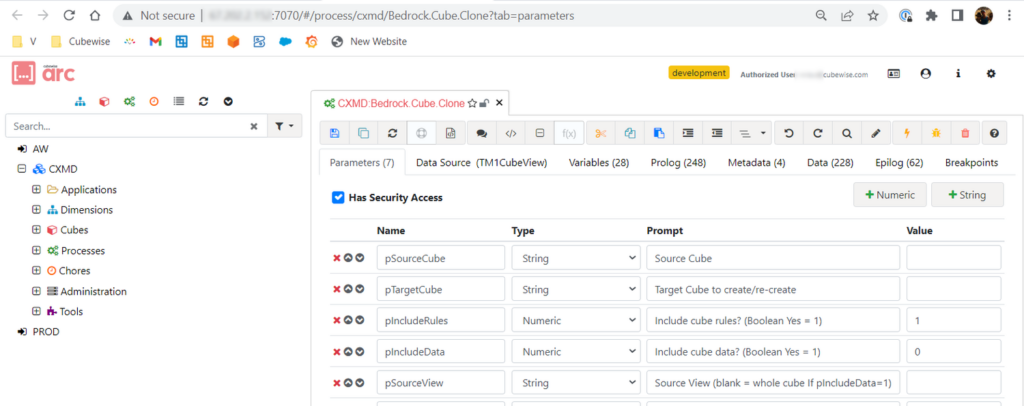Click the scissors Cut icon
This screenshot has width=1024, height=406.
click(600, 133)
